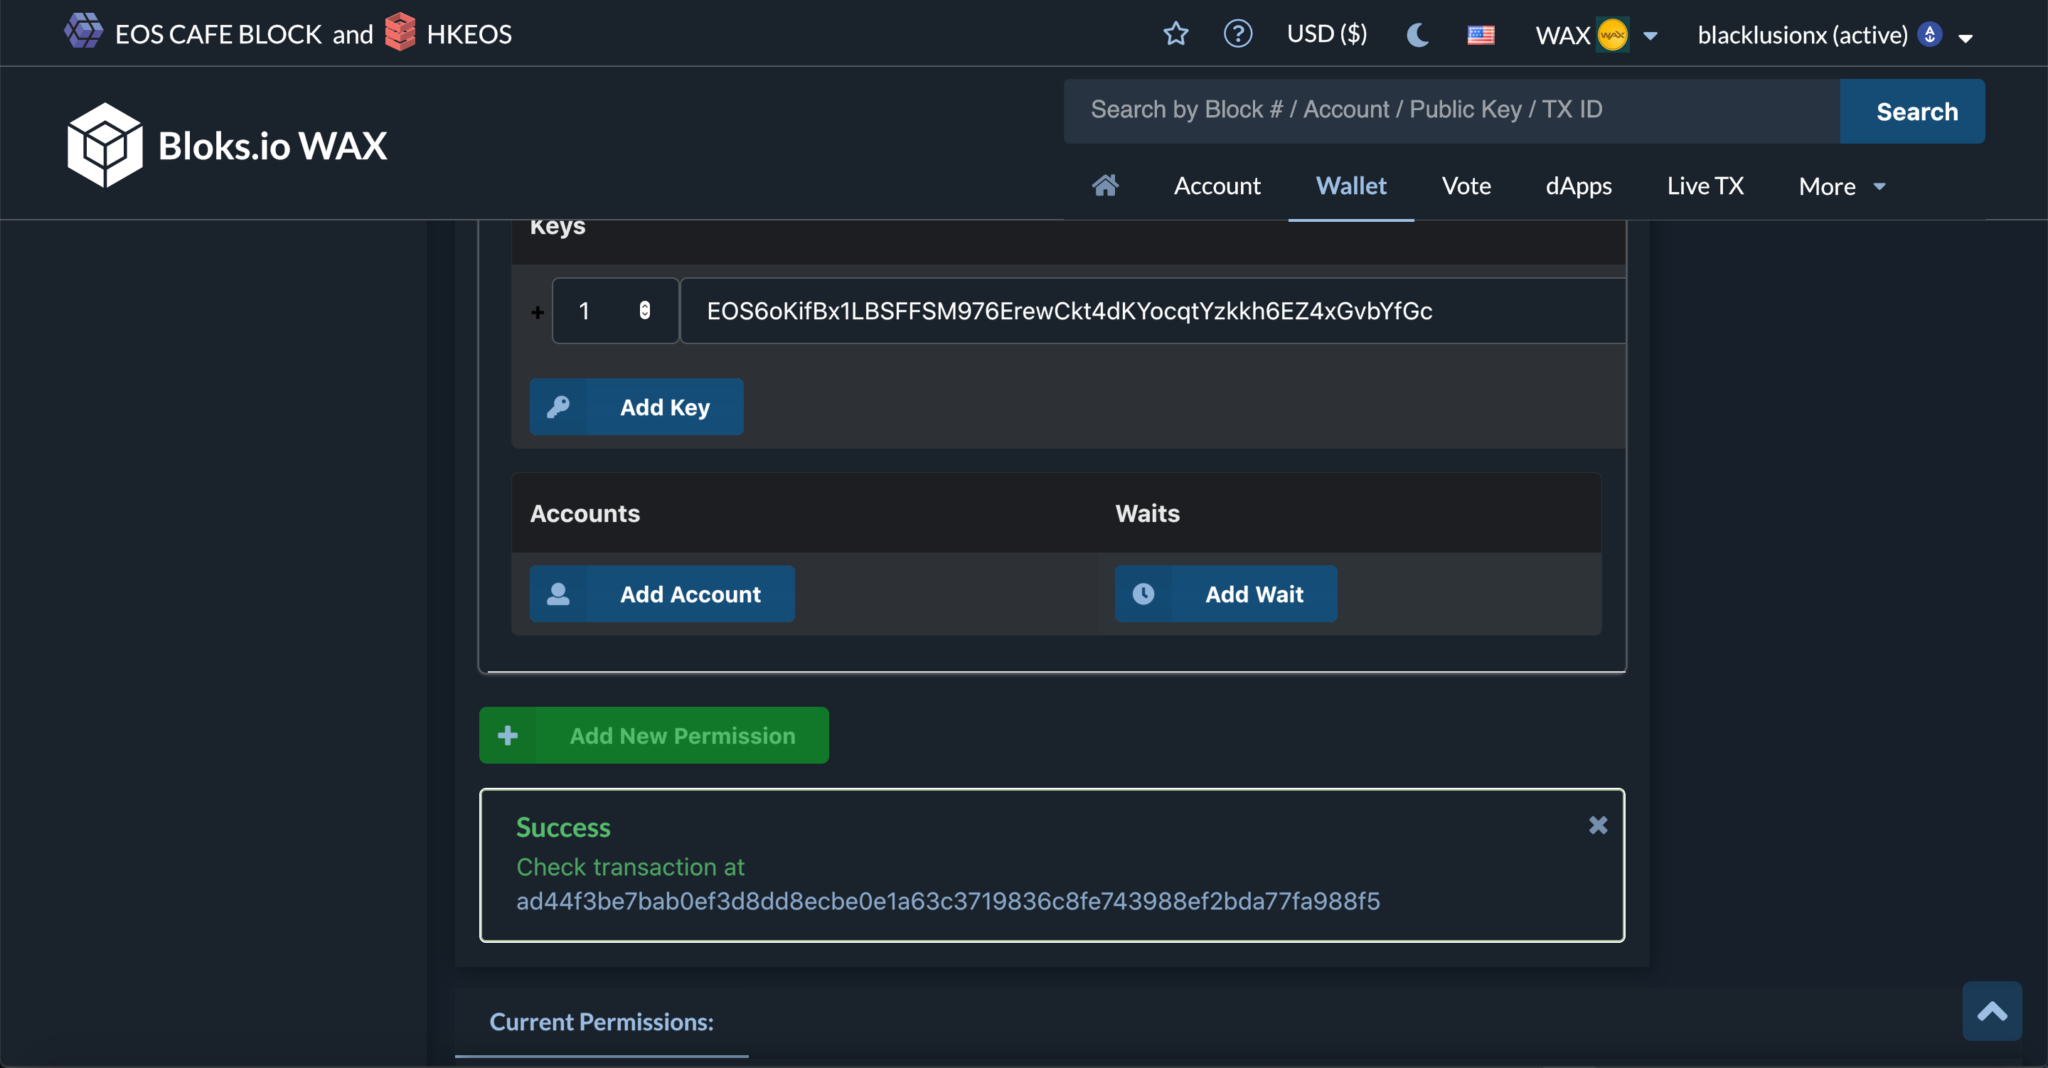
Task: Click the Bloks.io cube logo
Action: (105, 145)
